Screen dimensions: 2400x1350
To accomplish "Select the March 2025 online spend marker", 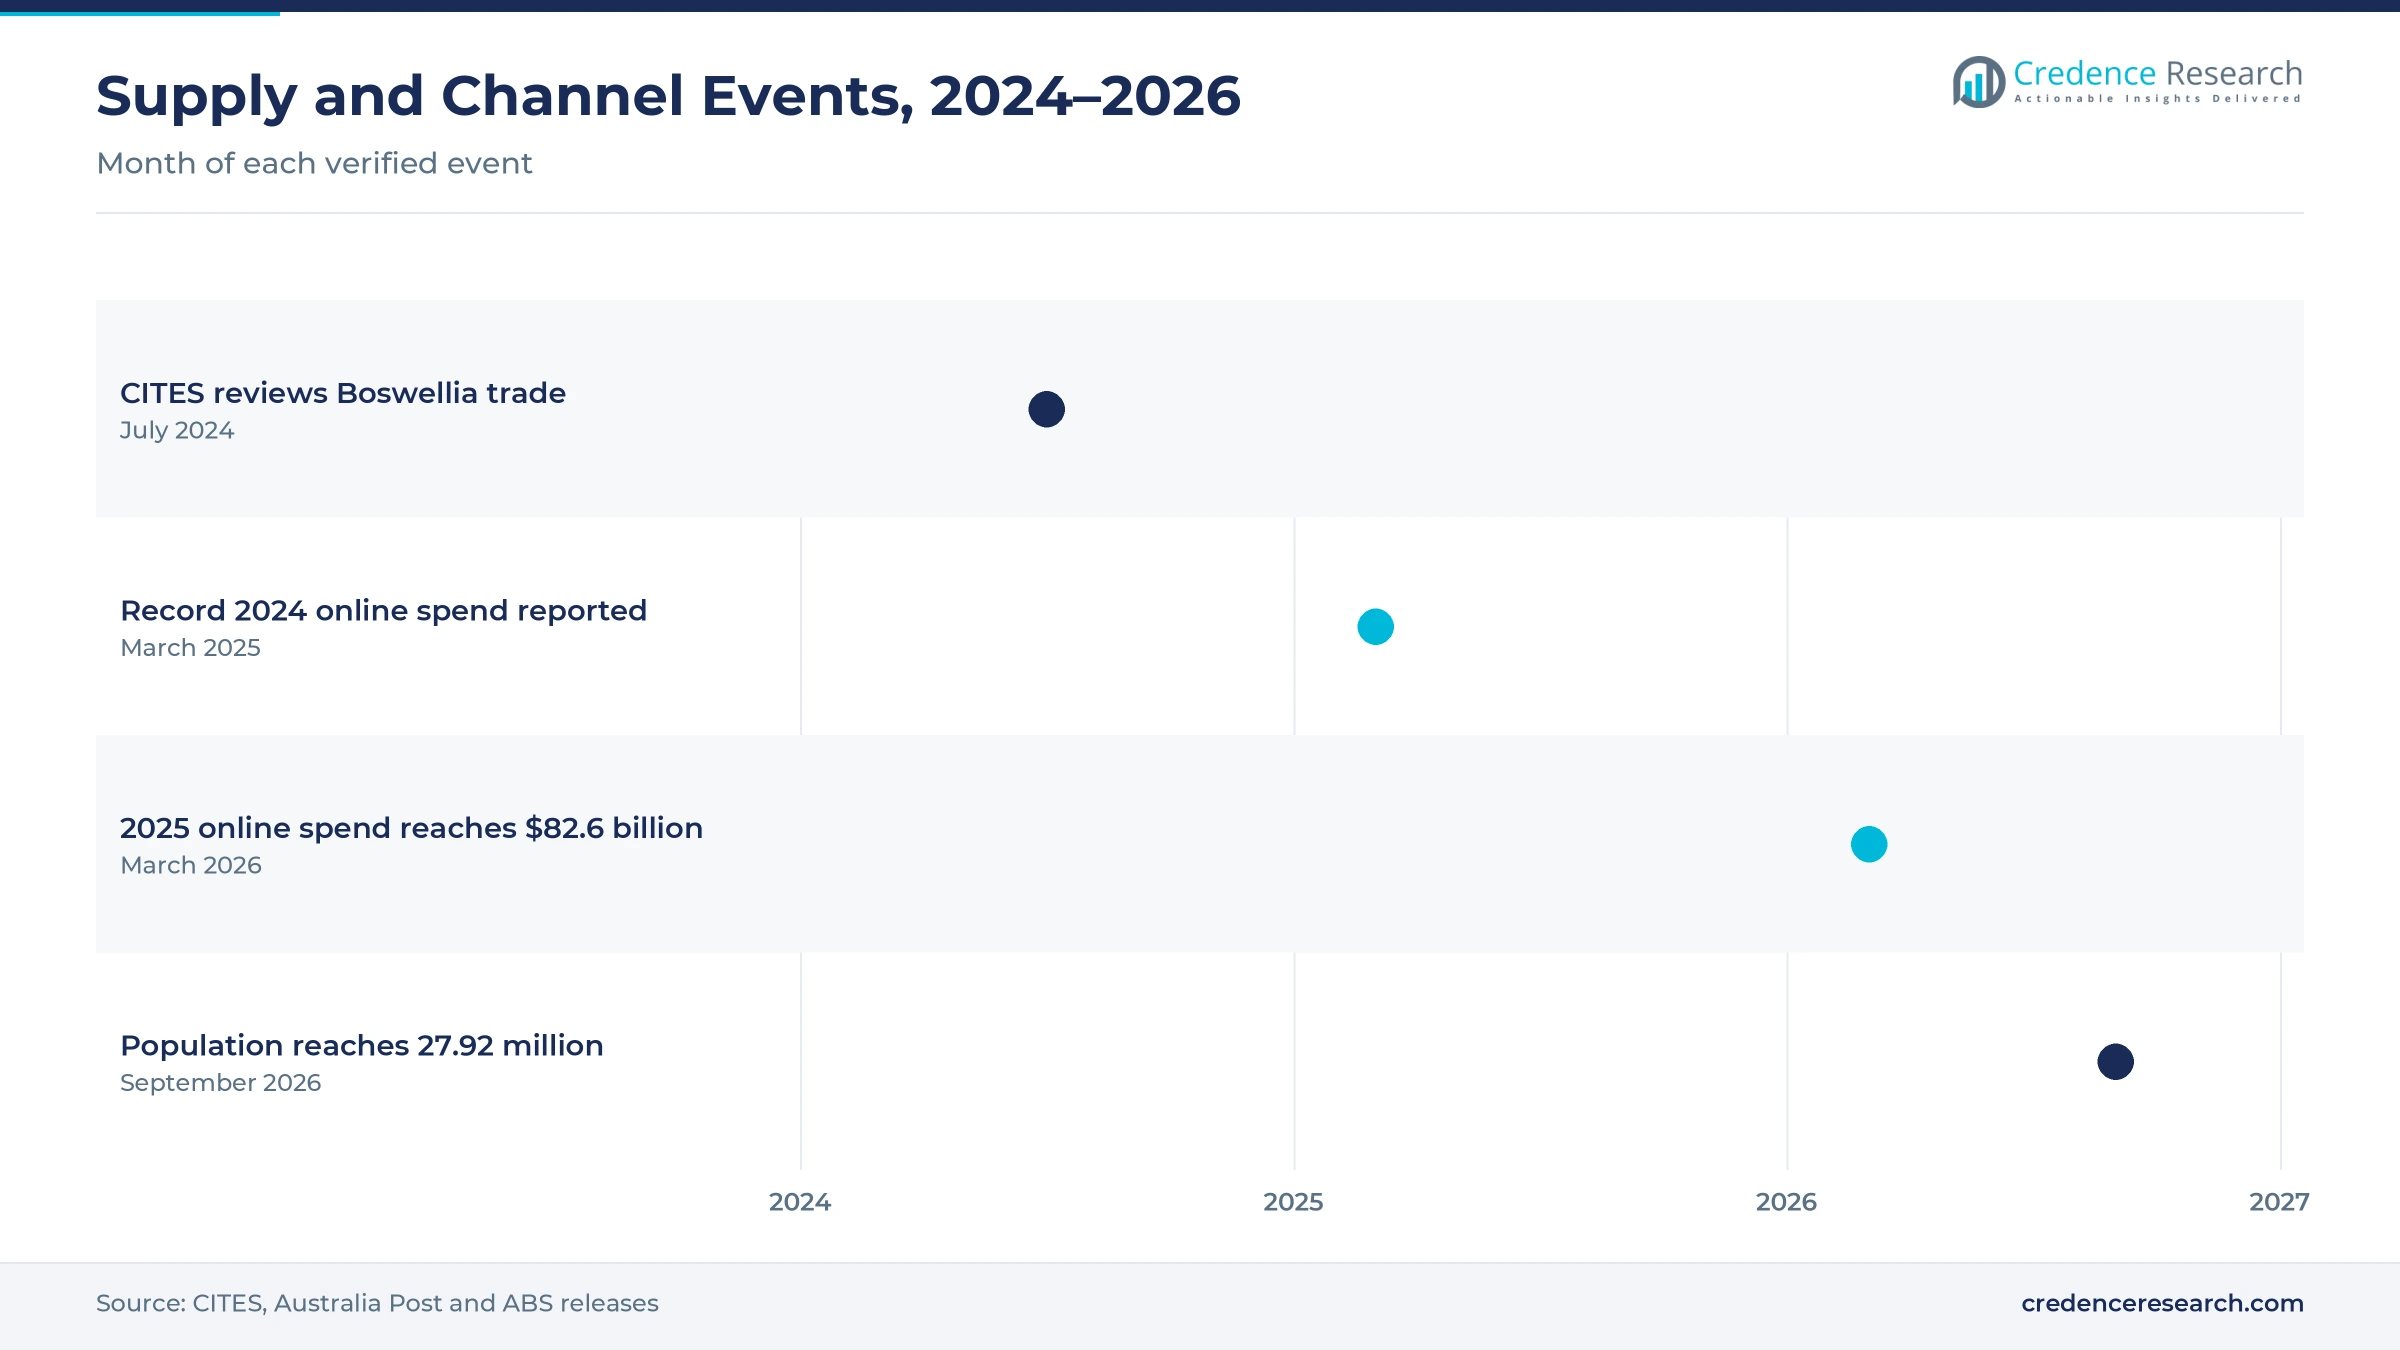I will coord(1375,627).
